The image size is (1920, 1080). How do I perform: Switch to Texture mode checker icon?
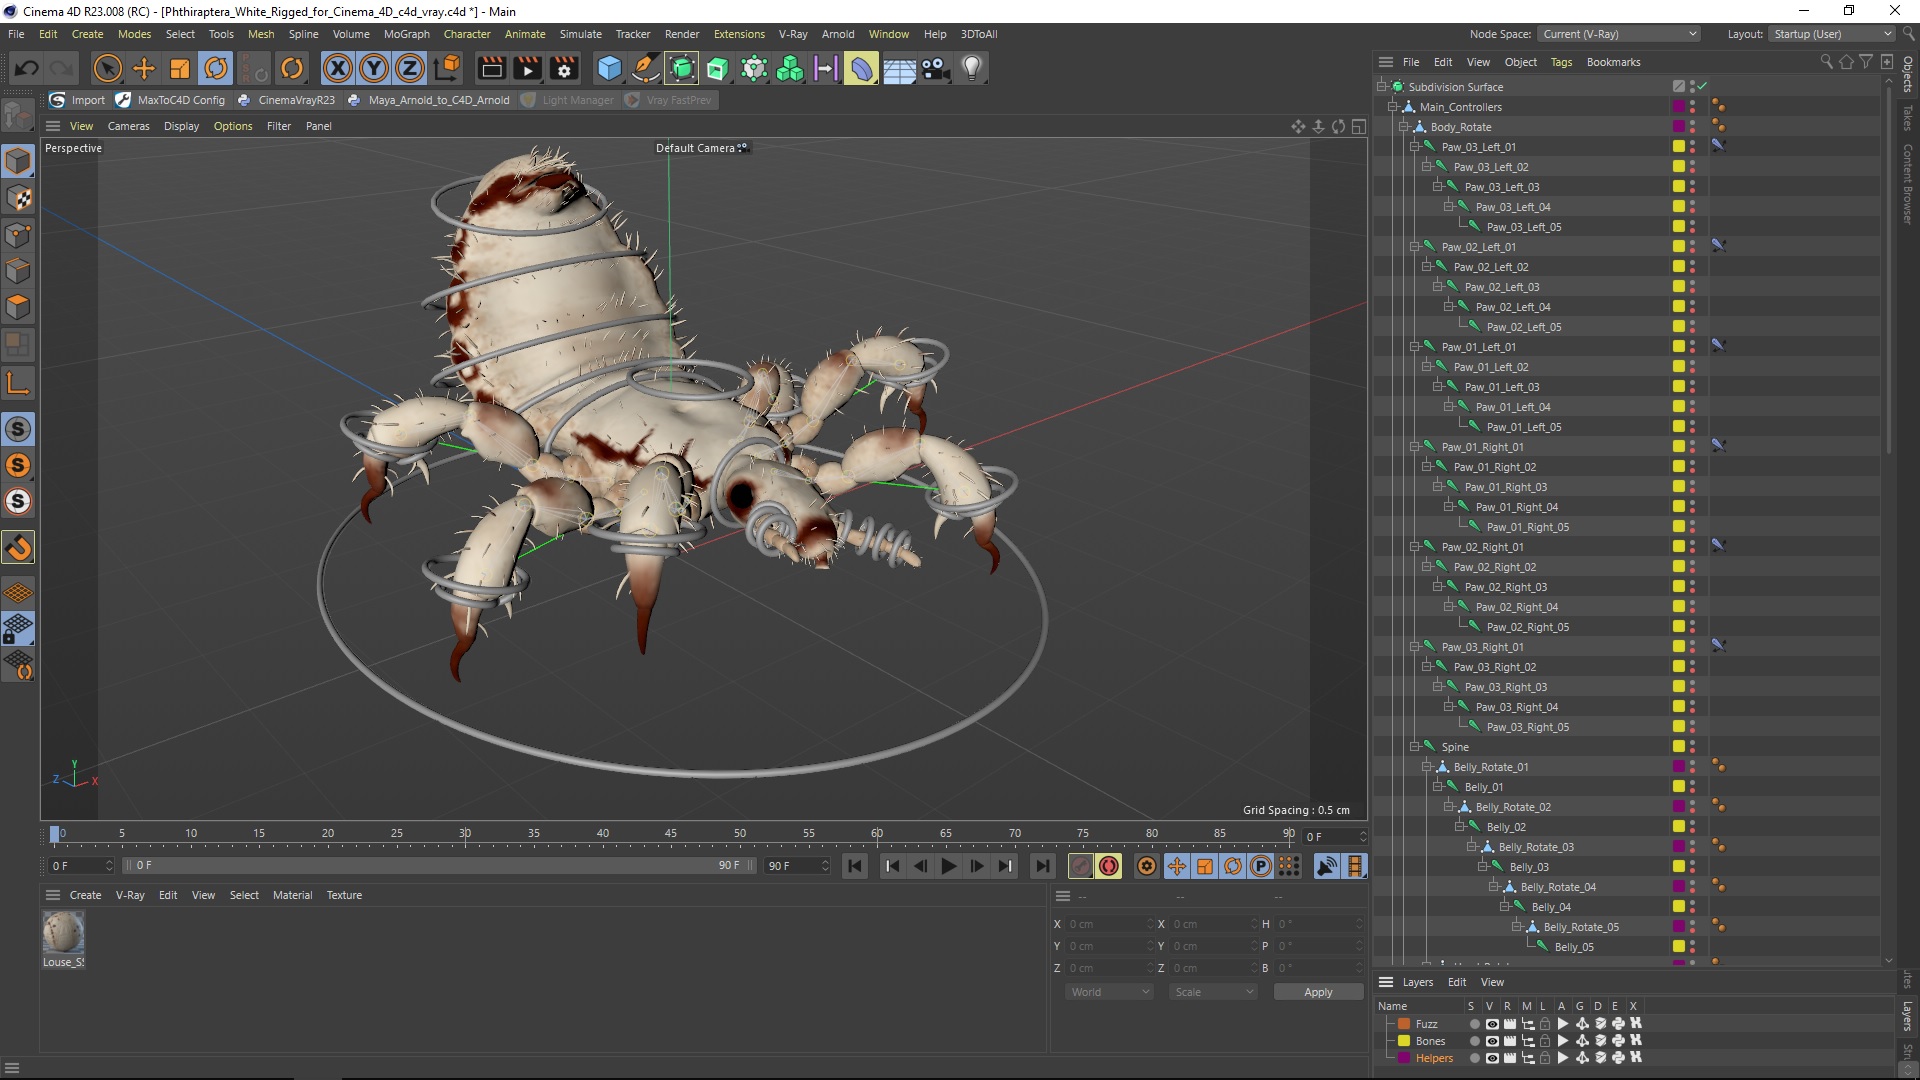(x=18, y=198)
